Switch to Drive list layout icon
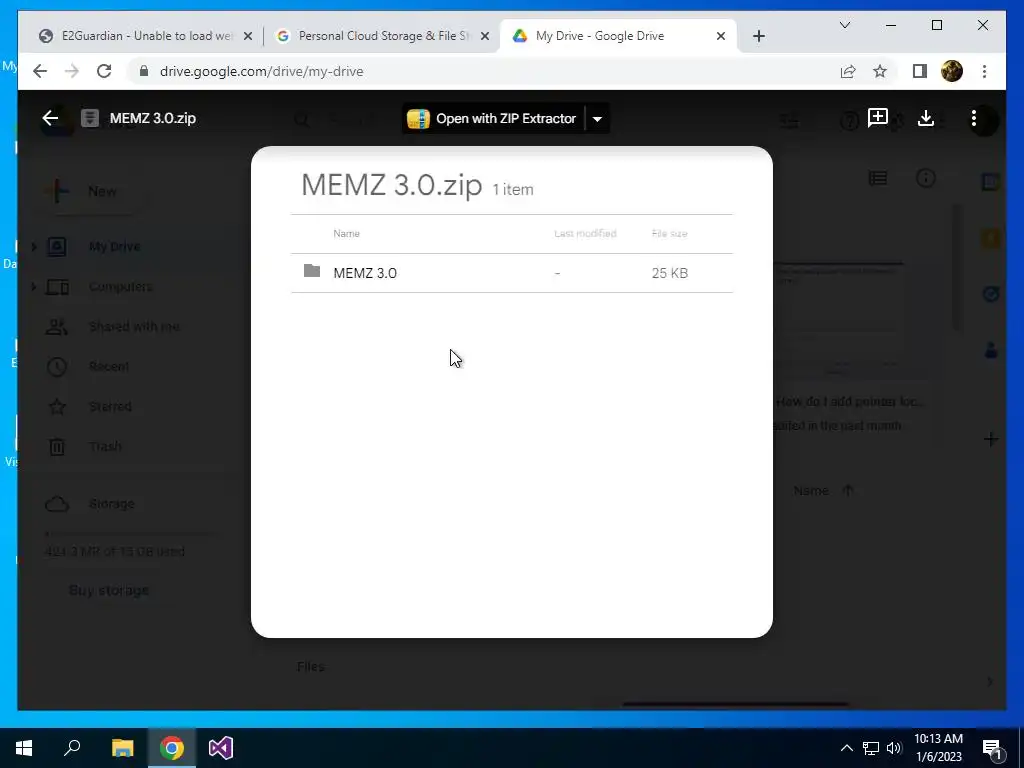The image size is (1024, 768). click(877, 178)
